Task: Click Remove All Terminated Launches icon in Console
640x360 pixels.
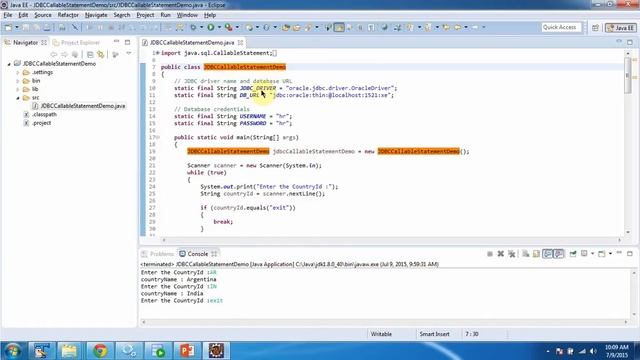Action: point(512,254)
